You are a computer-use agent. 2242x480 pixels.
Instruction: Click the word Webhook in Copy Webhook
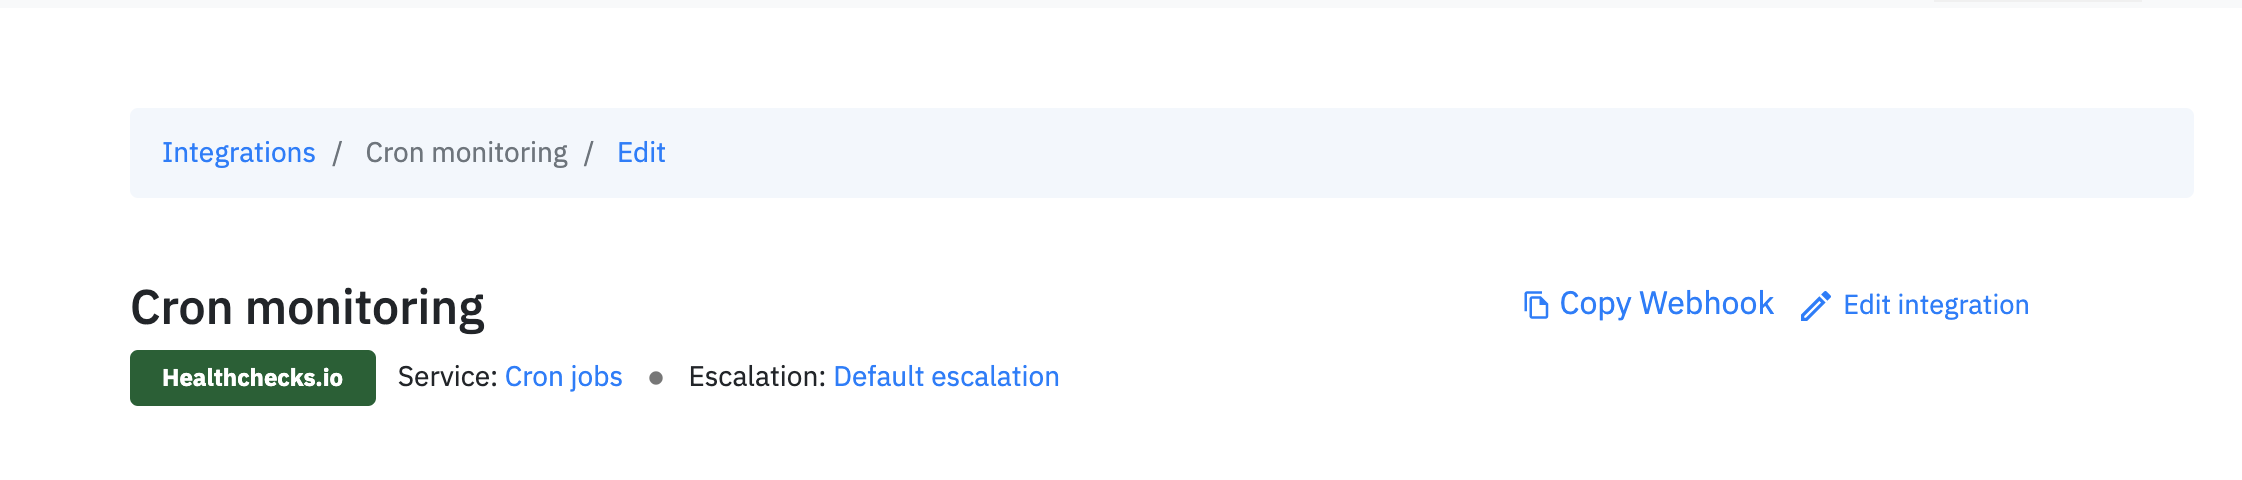point(1707,303)
